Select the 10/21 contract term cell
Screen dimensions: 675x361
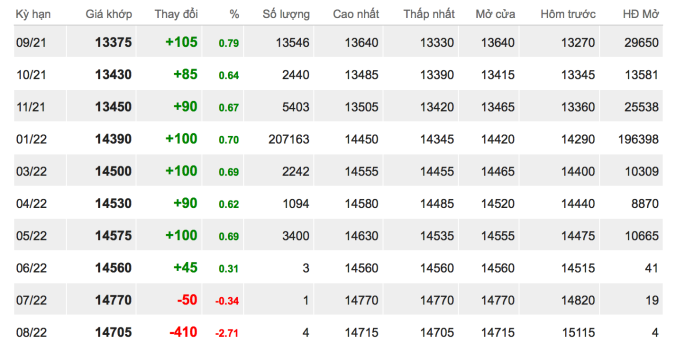tap(31, 75)
